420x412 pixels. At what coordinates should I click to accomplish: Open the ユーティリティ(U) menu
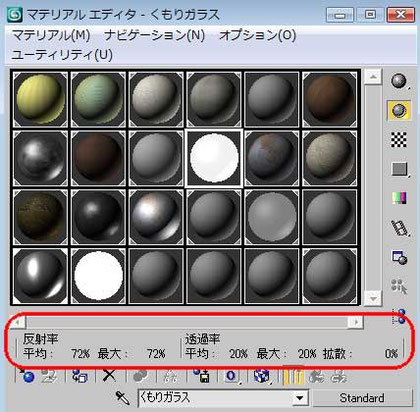pyautogui.click(x=62, y=55)
